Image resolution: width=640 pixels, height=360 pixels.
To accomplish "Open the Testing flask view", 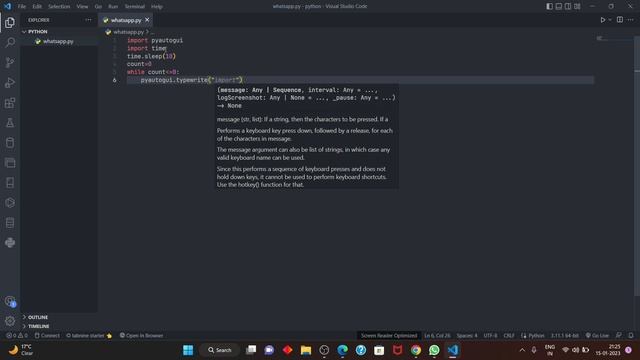I will coord(10,122).
